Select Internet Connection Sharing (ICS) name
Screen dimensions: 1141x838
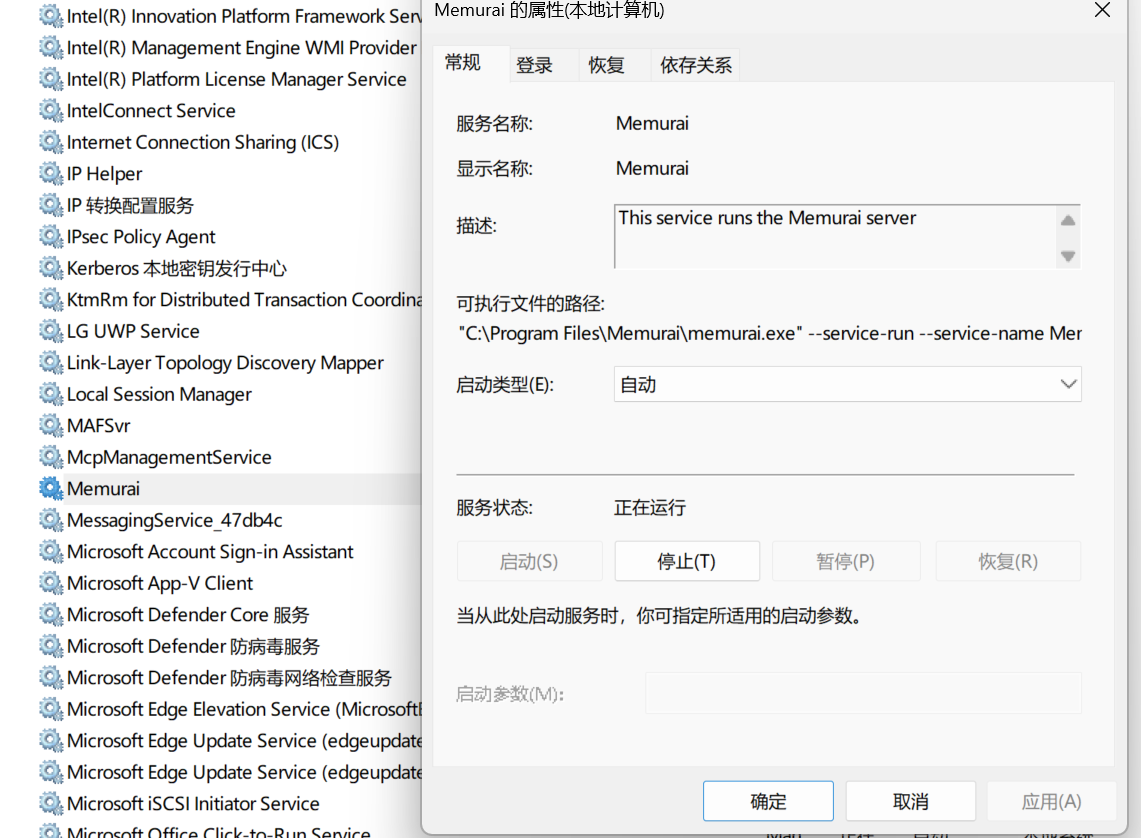coord(203,142)
